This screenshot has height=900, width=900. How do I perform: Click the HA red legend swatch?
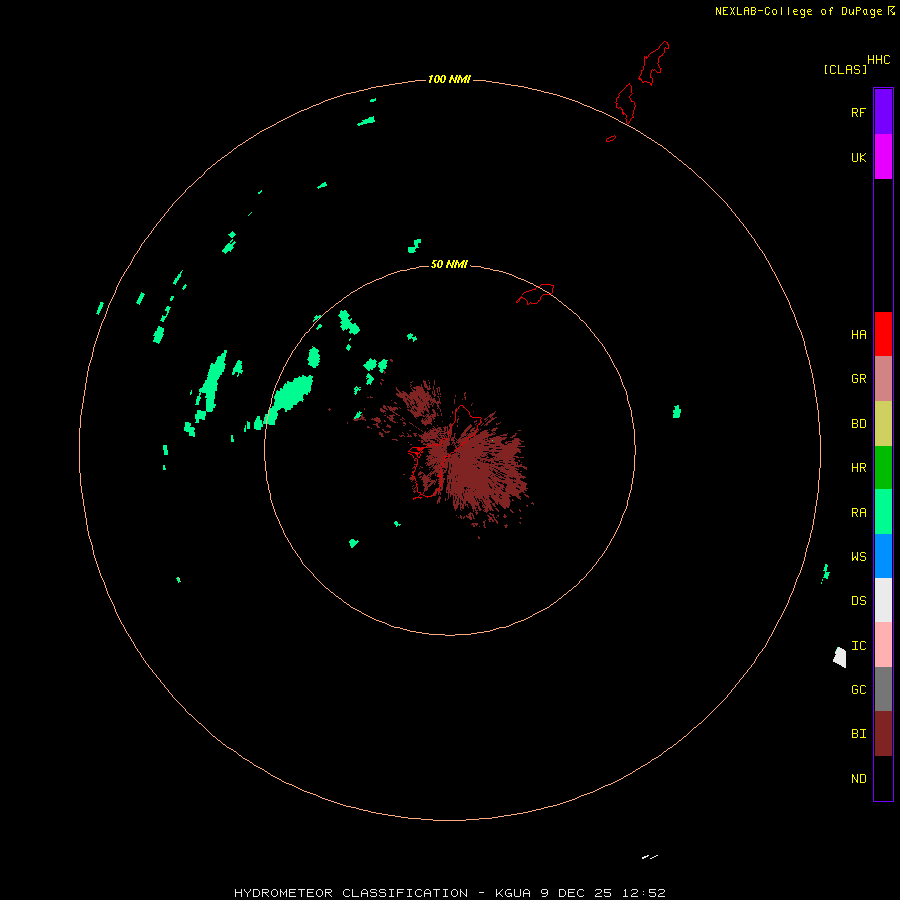(883, 334)
